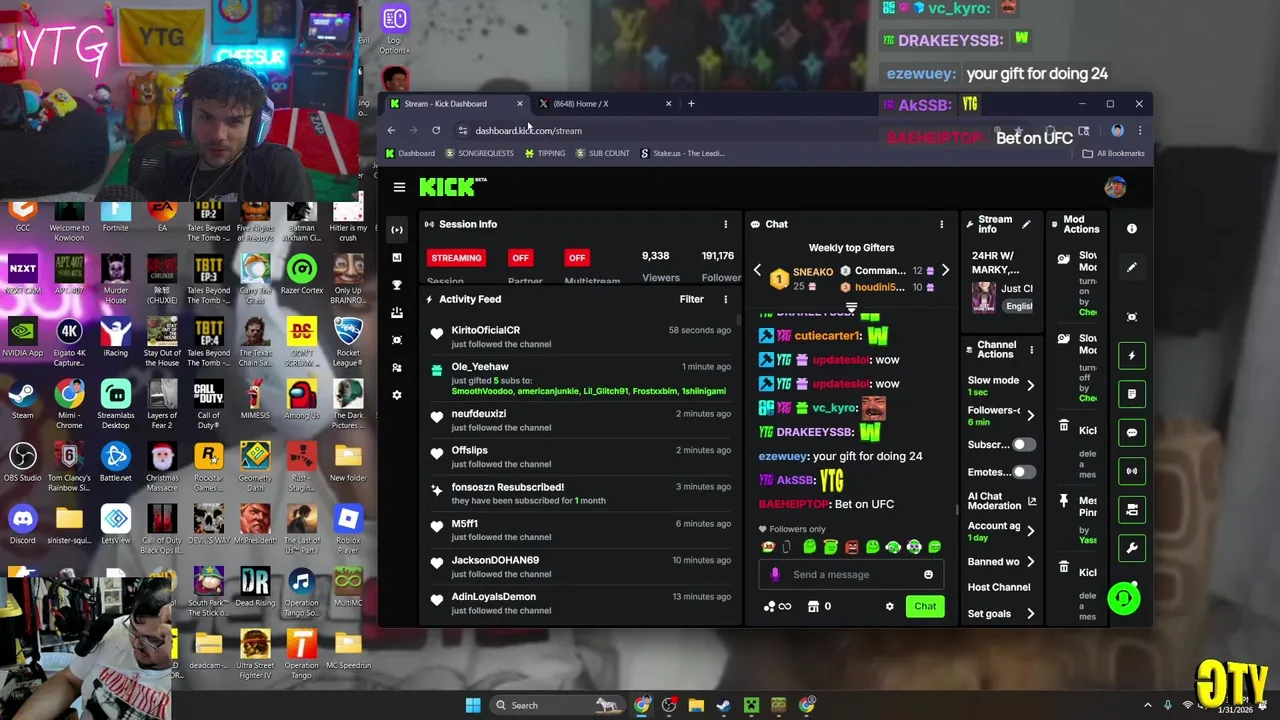Screen dimensions: 1280x720
Task: Open the TIPPING bookmark
Action: tap(545, 153)
